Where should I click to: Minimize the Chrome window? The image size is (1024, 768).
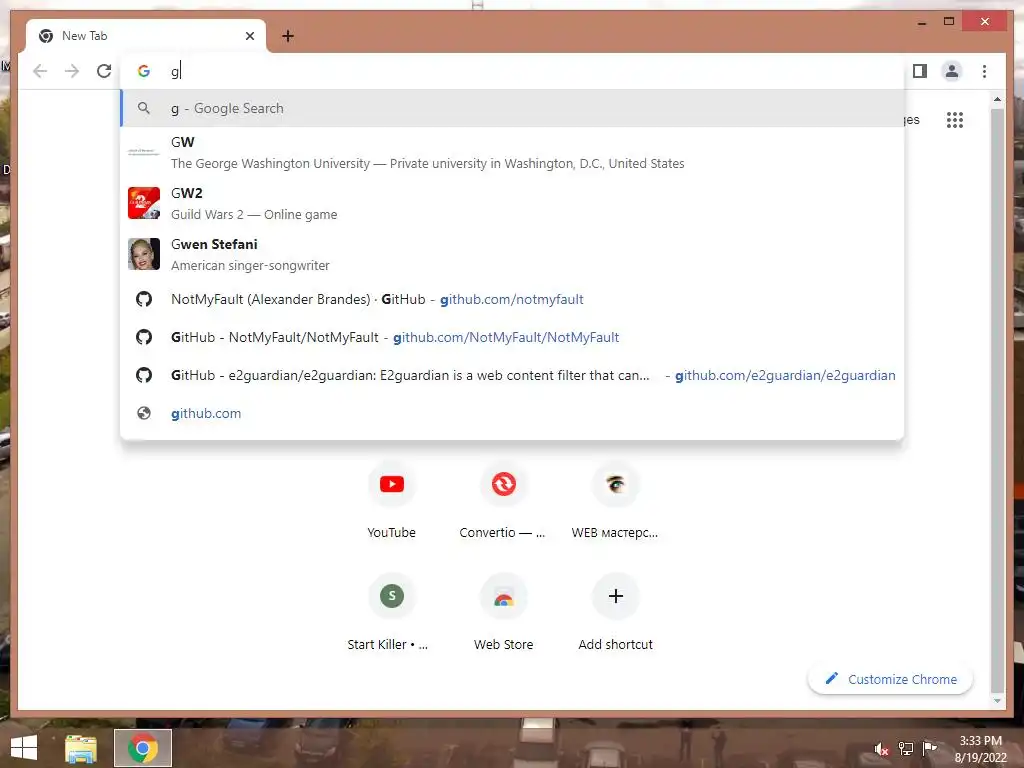tap(921, 22)
